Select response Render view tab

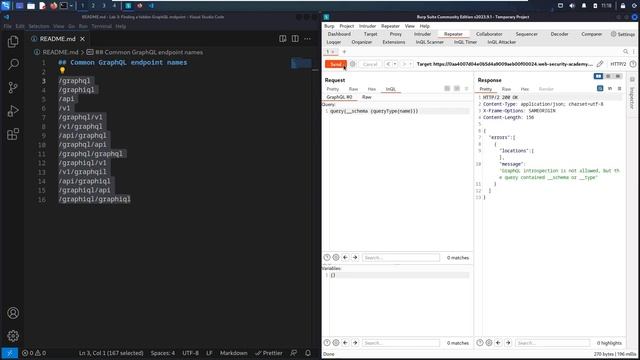point(546,89)
